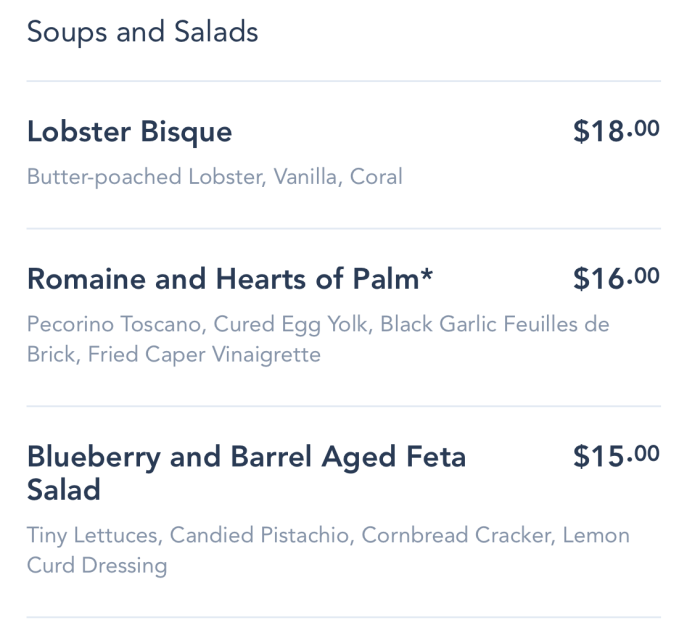Tap the Cornbread Cracker text

coord(458,536)
